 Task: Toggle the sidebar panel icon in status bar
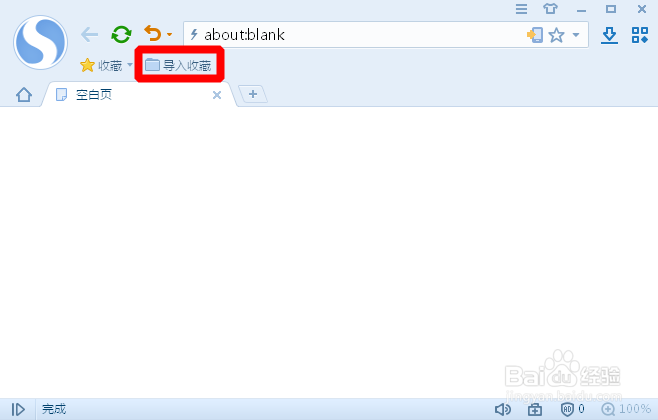pyautogui.click(x=18, y=409)
